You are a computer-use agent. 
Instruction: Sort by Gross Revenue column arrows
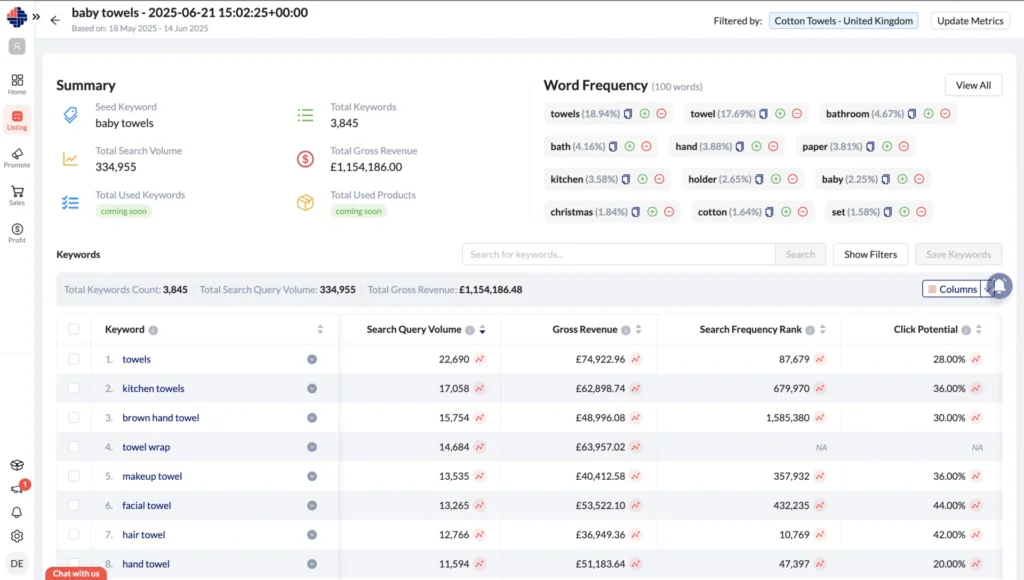639,330
